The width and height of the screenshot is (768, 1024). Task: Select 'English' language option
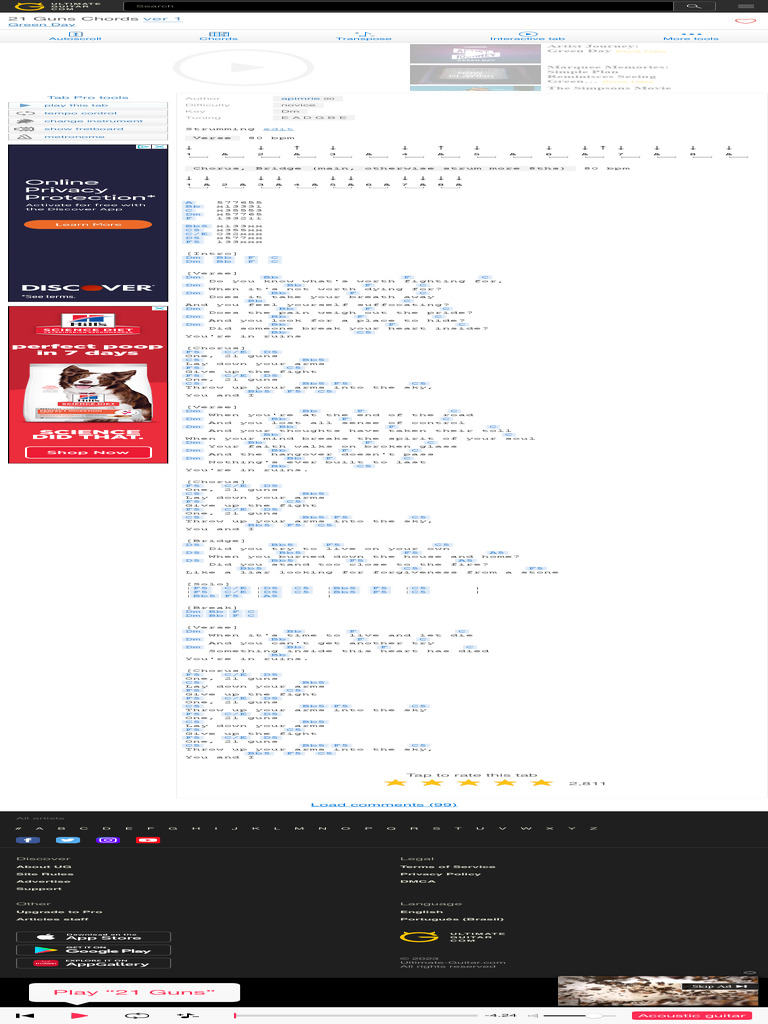coord(421,912)
